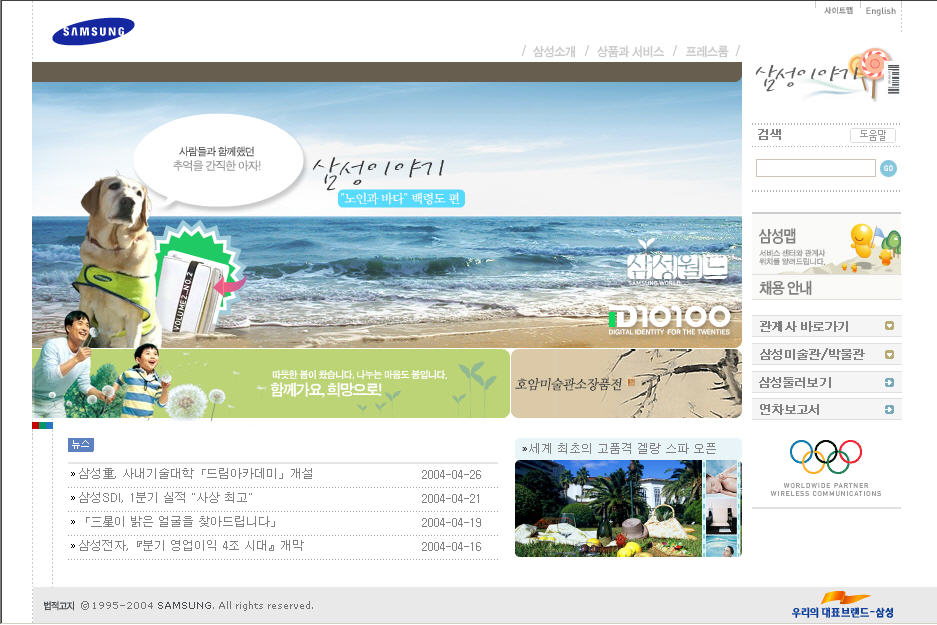Click the "노인과 바다" 백령도 편 label

coord(401,198)
